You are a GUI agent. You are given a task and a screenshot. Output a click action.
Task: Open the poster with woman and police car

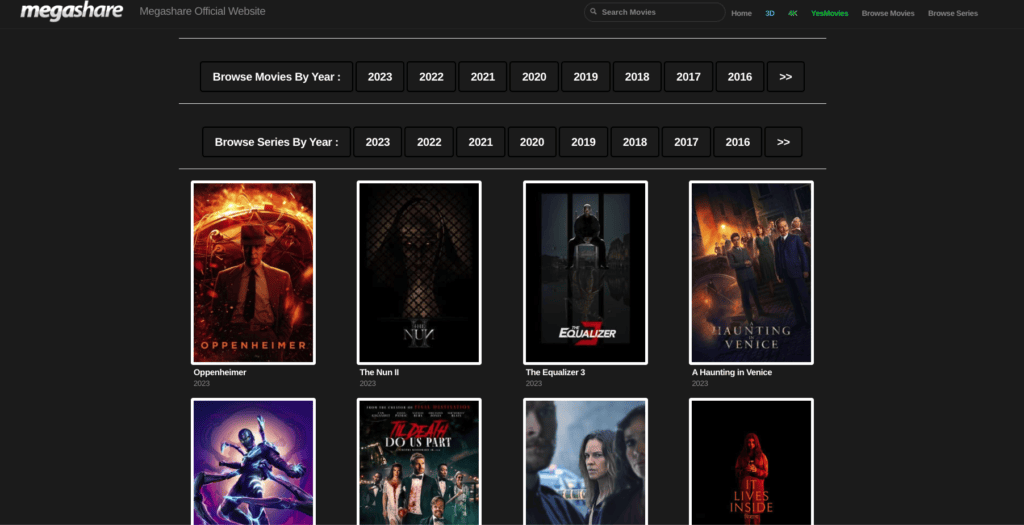tap(585, 461)
